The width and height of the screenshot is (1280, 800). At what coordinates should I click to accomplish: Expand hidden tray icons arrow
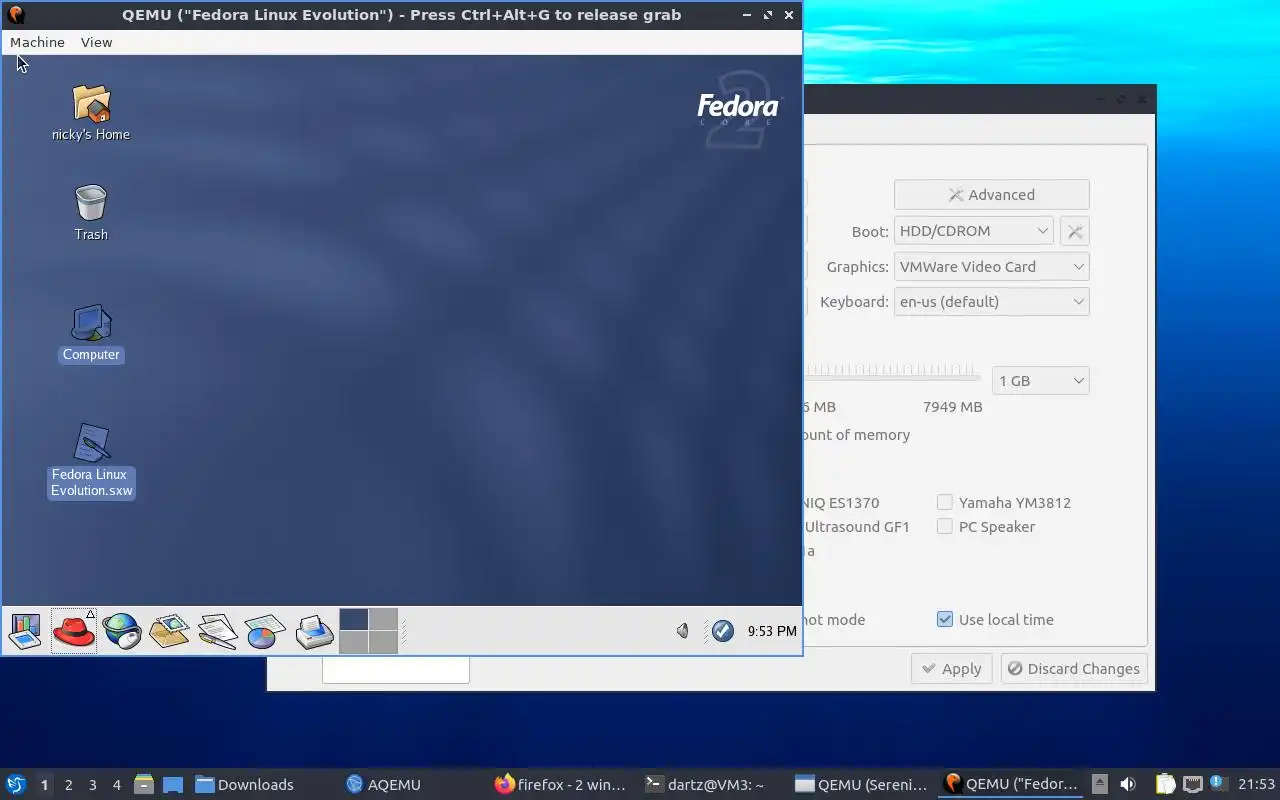[1099, 785]
